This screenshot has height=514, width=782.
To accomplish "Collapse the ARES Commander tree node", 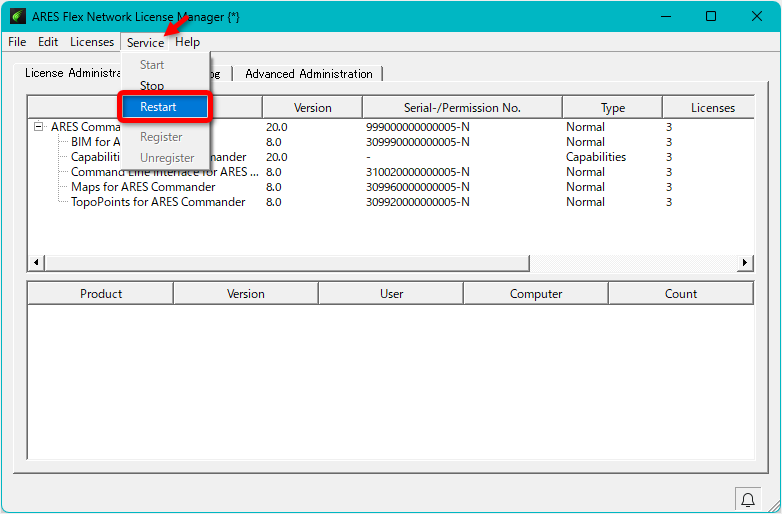I will 38,127.
